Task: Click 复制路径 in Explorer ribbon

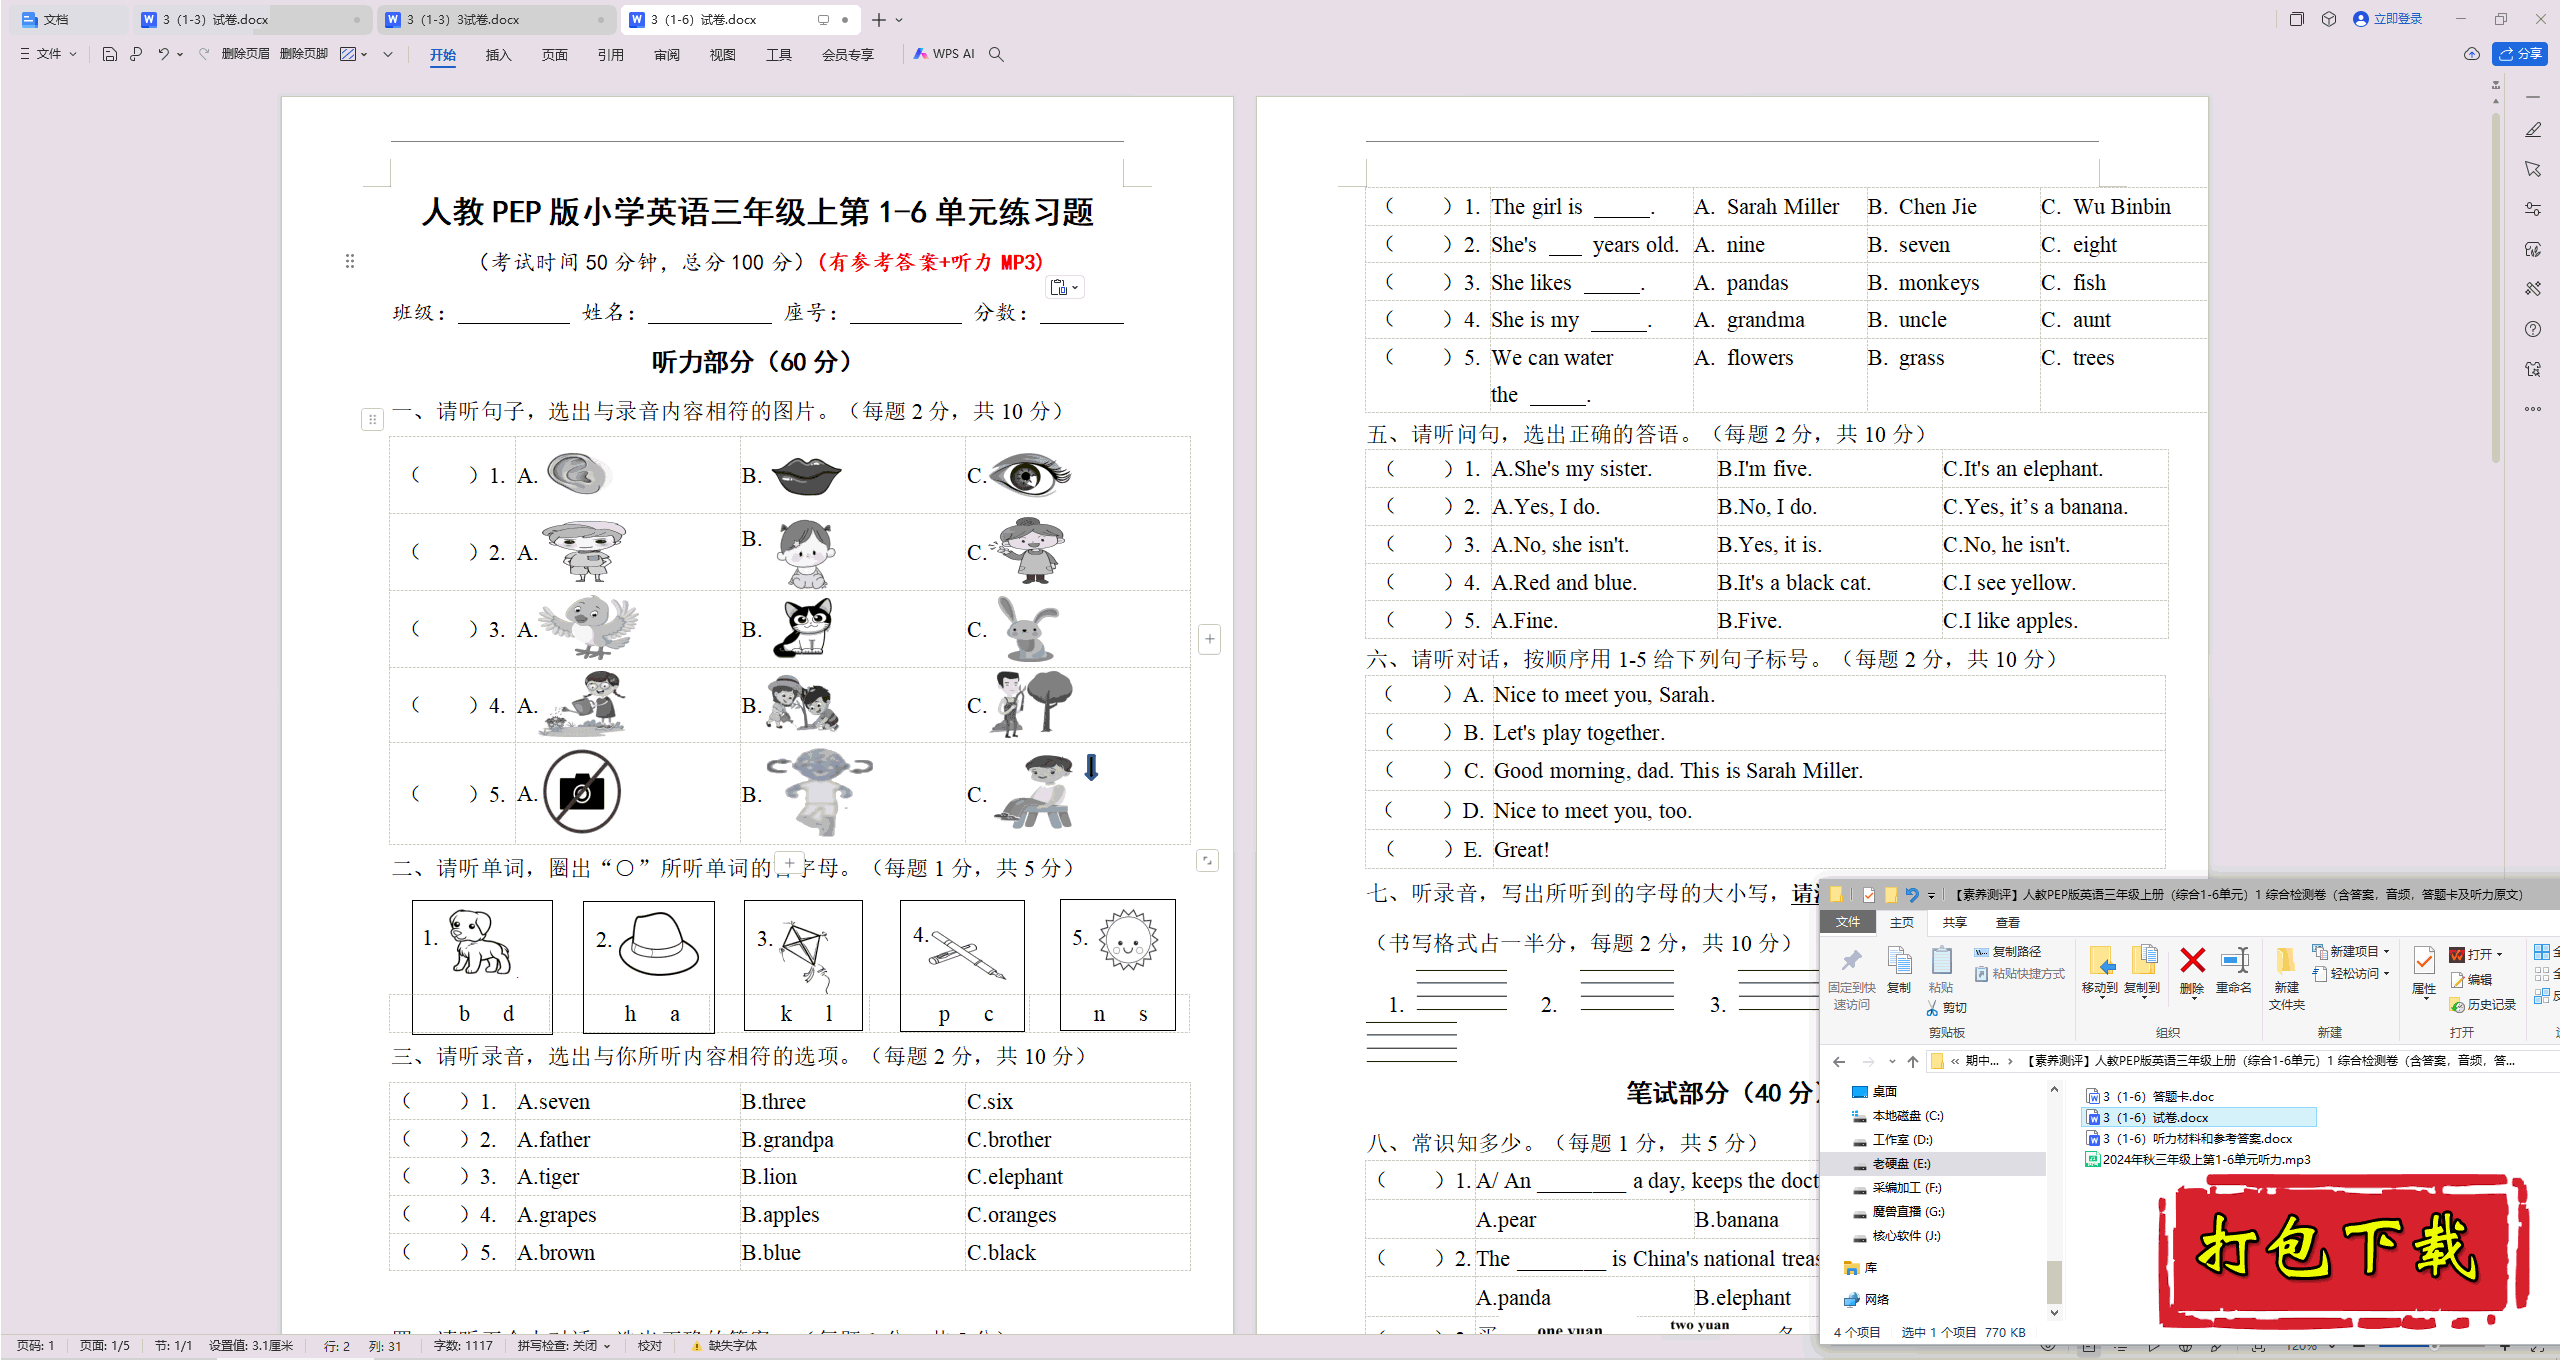Action: 2007,951
